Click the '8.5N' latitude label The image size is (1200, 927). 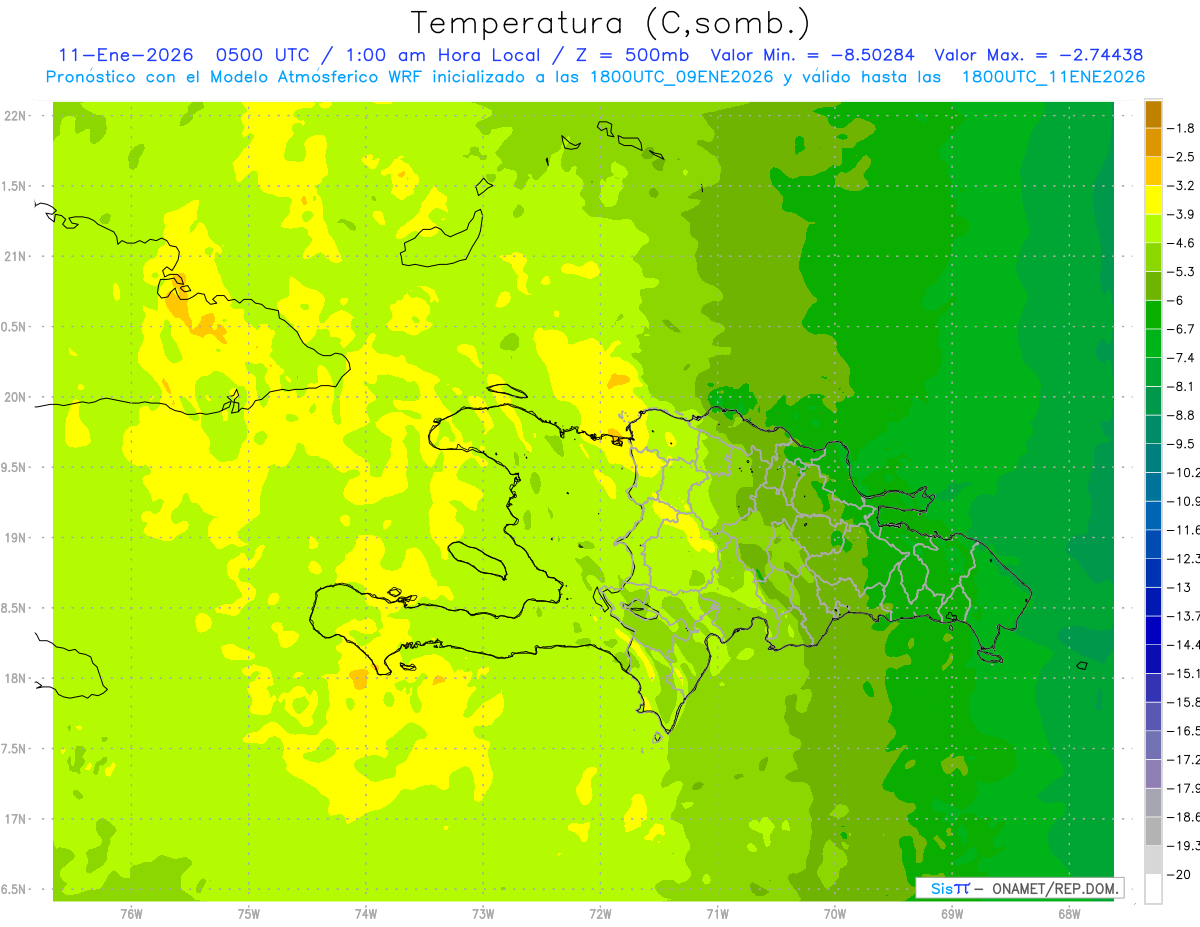pyautogui.click(x=14, y=608)
